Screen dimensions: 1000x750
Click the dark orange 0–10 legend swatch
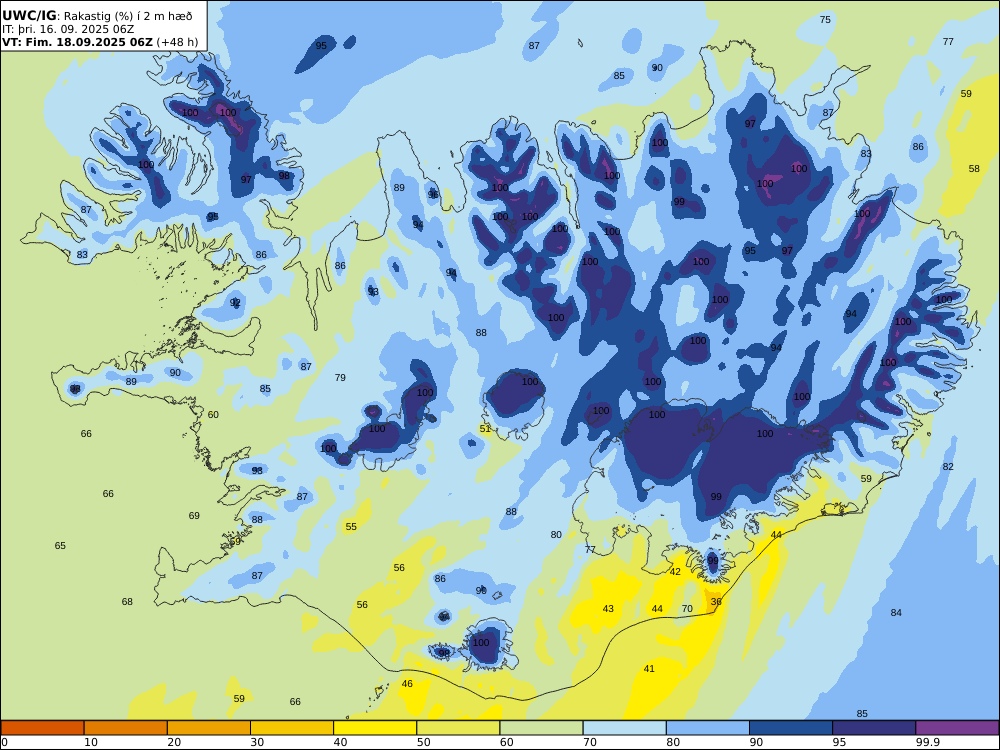(x=42, y=728)
